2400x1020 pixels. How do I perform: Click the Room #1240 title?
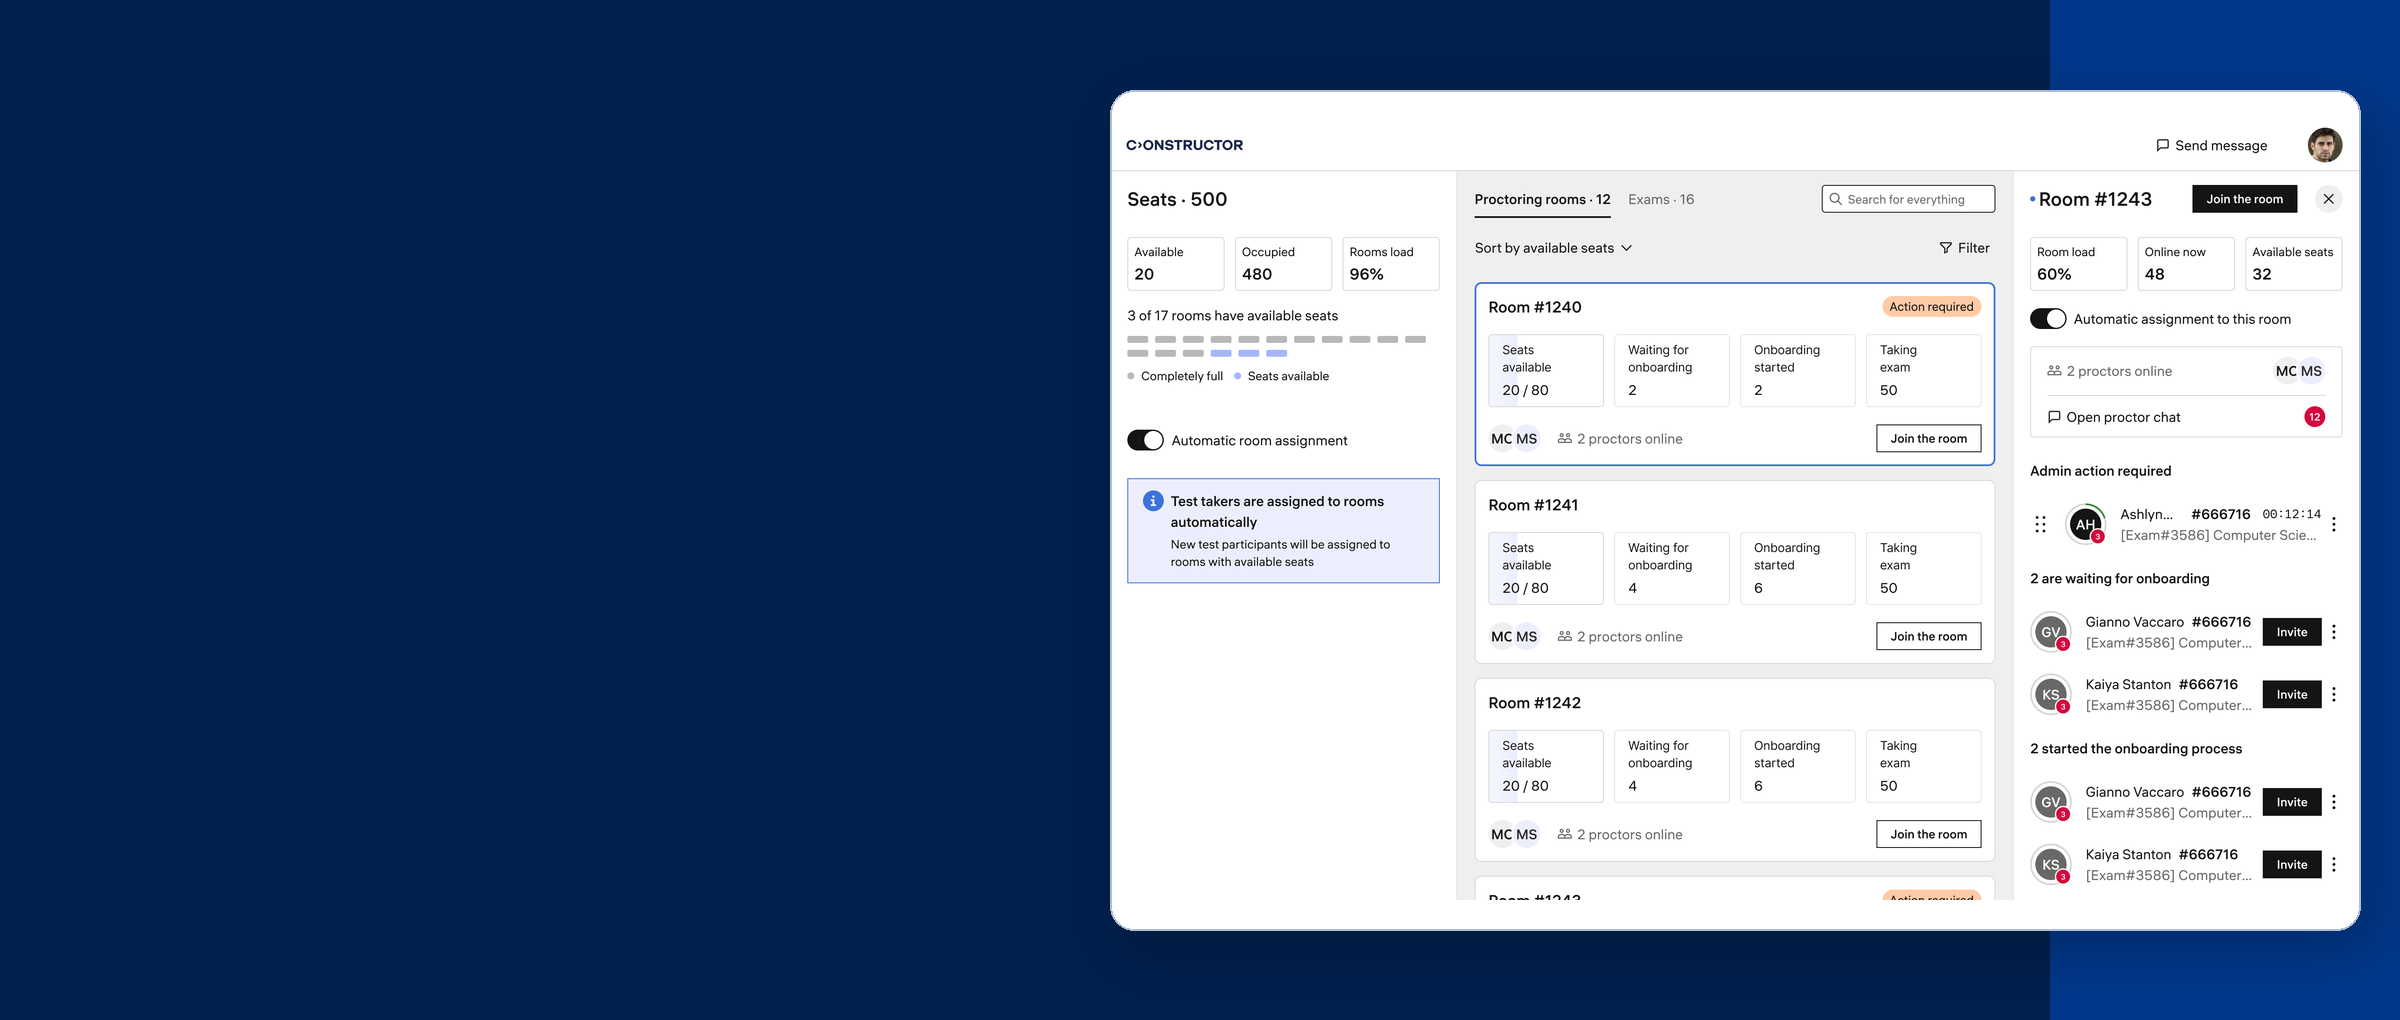click(1534, 307)
